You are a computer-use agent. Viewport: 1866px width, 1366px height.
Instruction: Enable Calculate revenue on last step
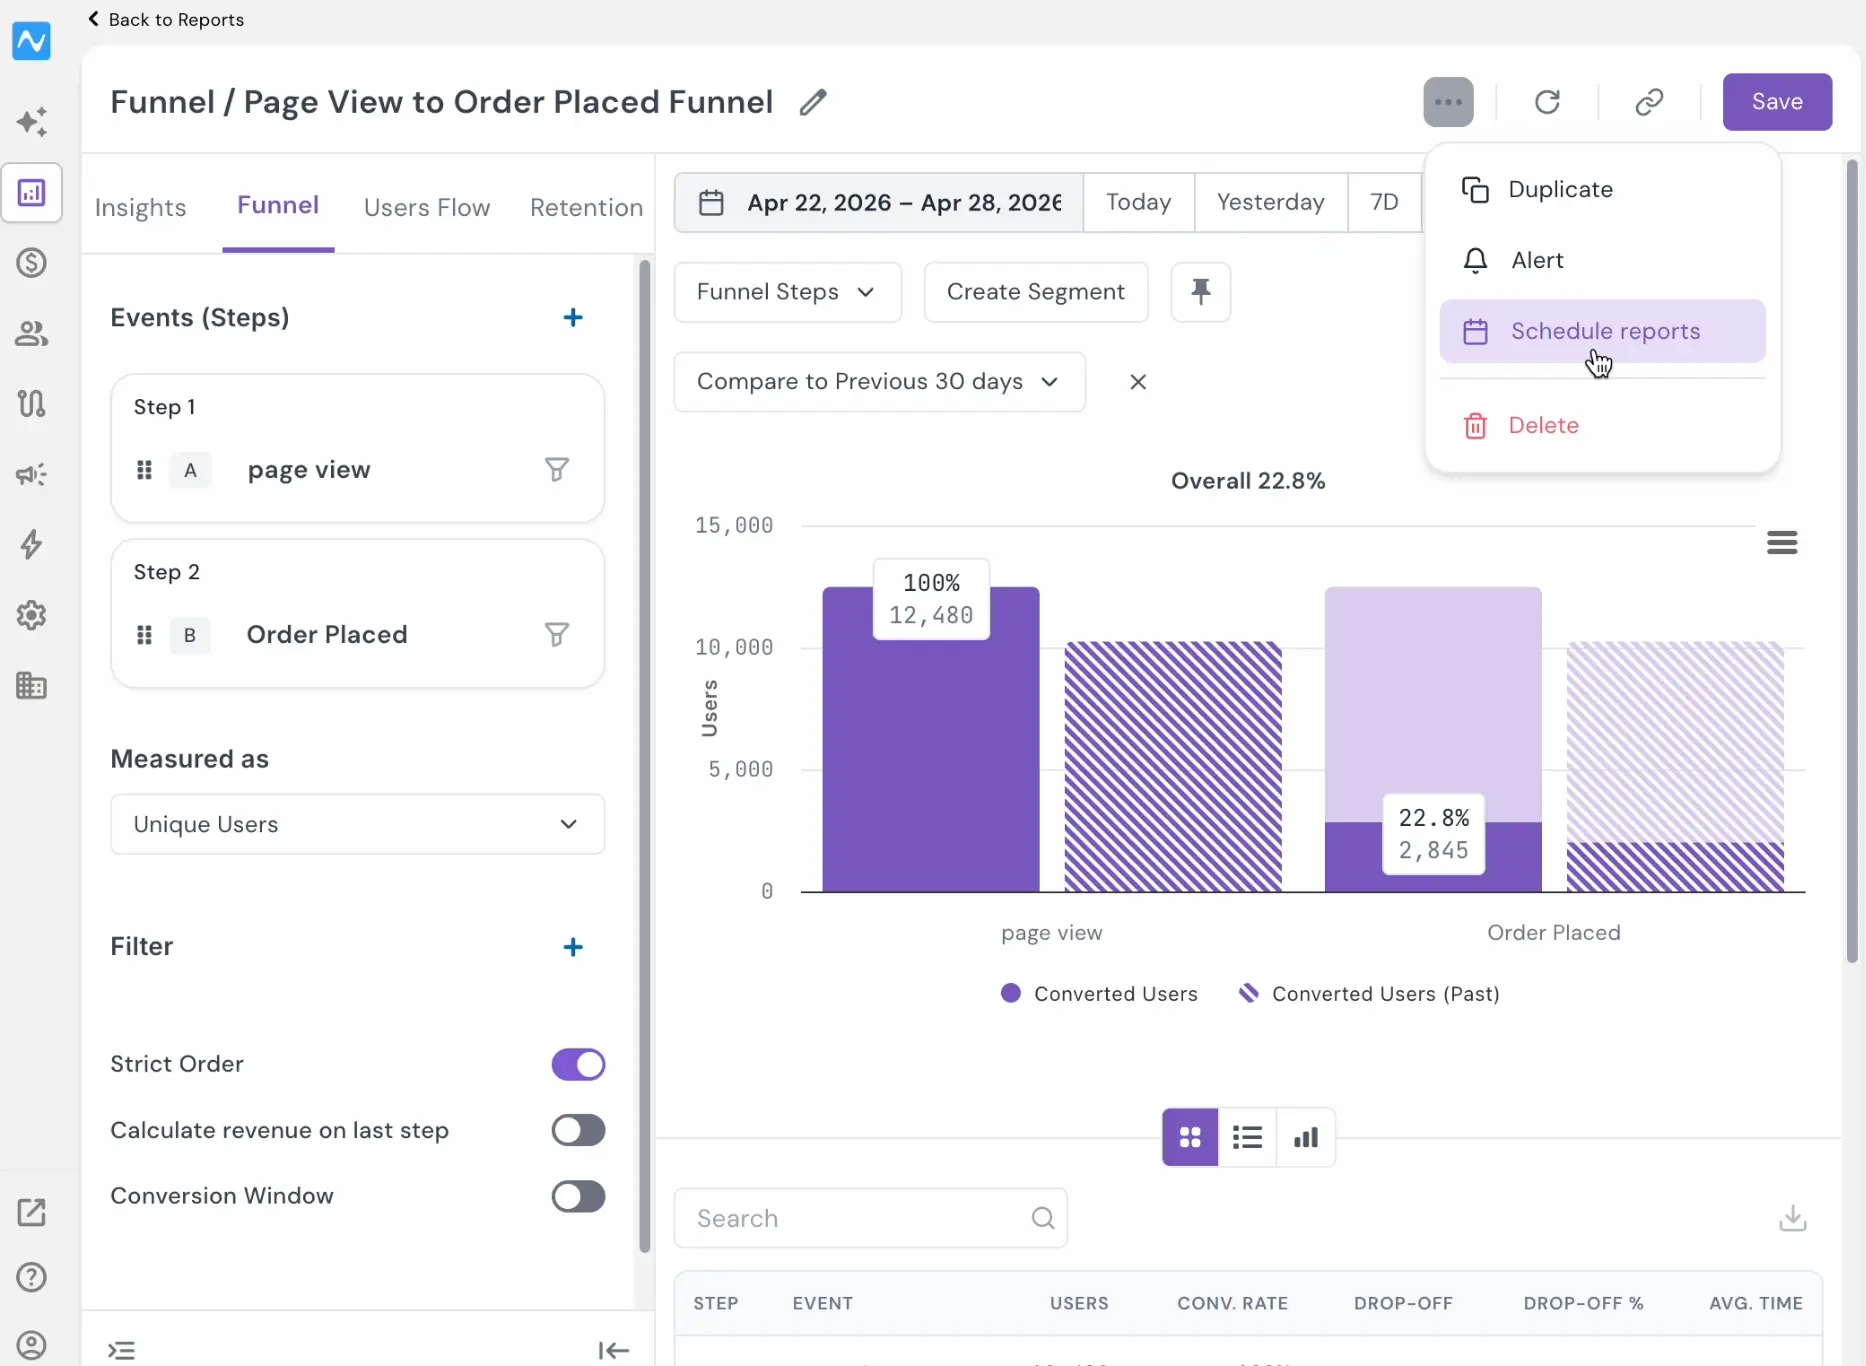pos(578,1130)
